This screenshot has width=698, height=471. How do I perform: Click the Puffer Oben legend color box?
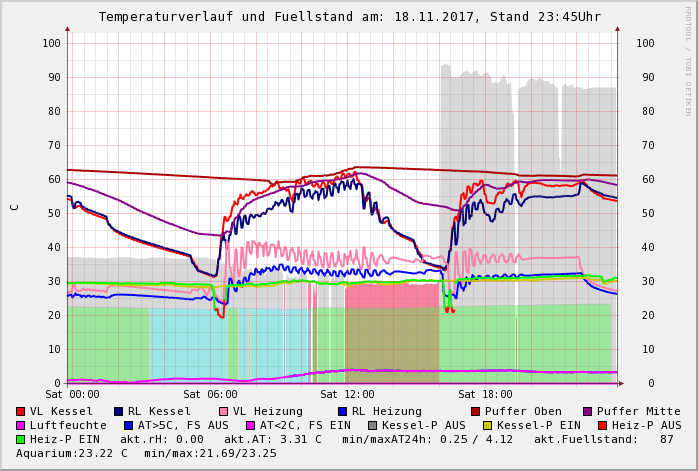(475, 411)
